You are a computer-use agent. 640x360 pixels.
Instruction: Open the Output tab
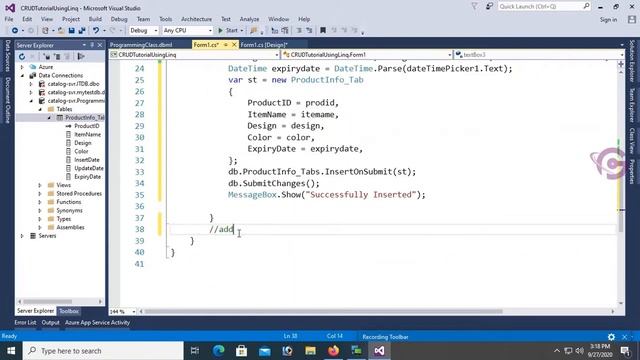(x=50, y=322)
